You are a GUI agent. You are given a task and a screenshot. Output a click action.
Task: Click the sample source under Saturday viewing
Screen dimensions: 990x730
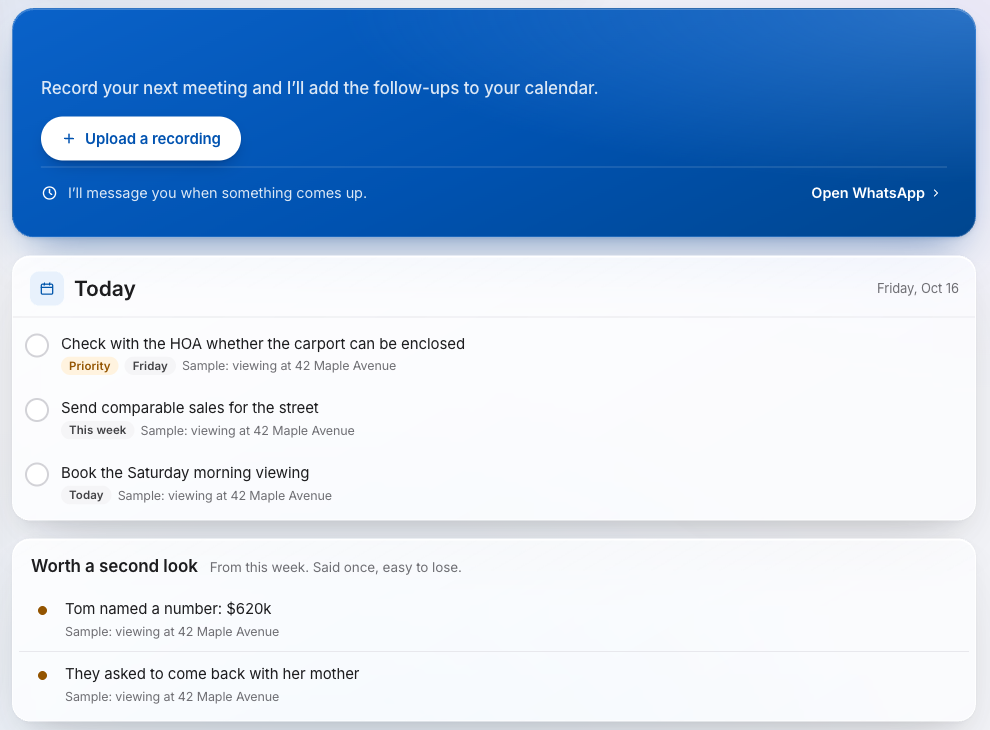coord(225,496)
